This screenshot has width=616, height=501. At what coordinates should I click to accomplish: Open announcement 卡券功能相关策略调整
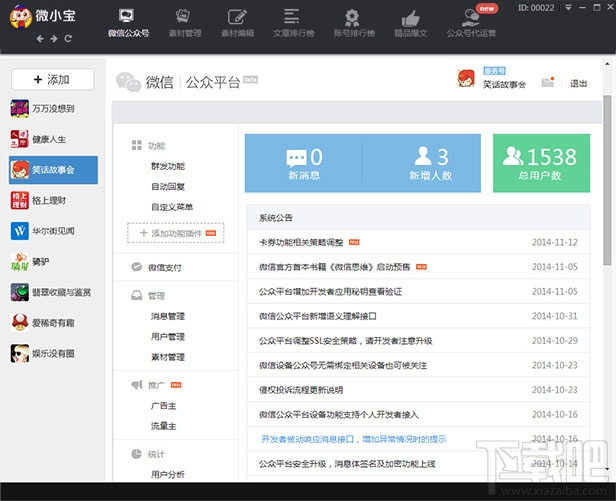pos(301,242)
